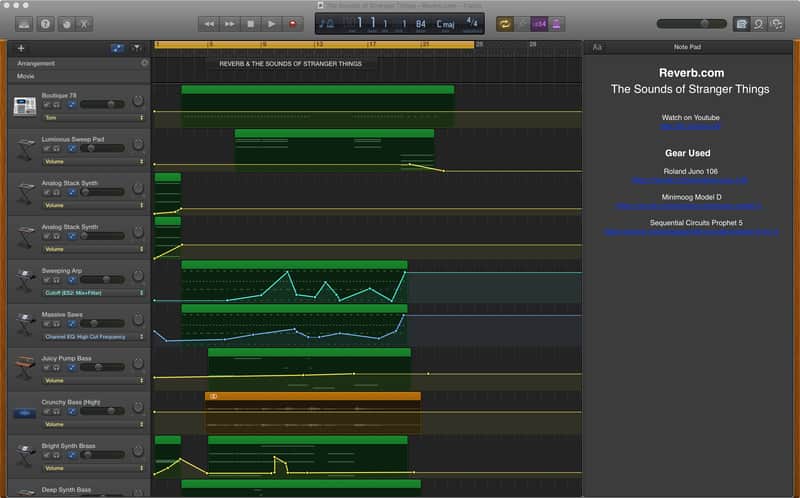Adjust the master volume slider

[691, 23]
